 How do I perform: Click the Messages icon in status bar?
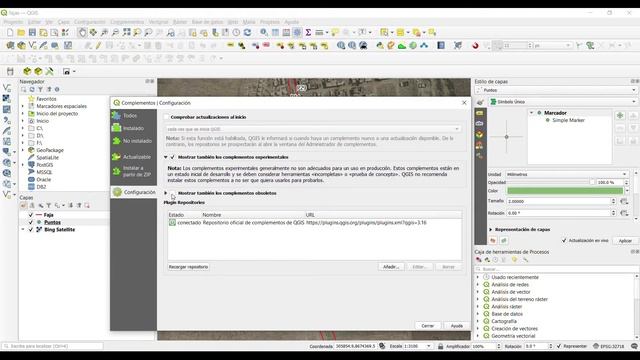click(634, 346)
